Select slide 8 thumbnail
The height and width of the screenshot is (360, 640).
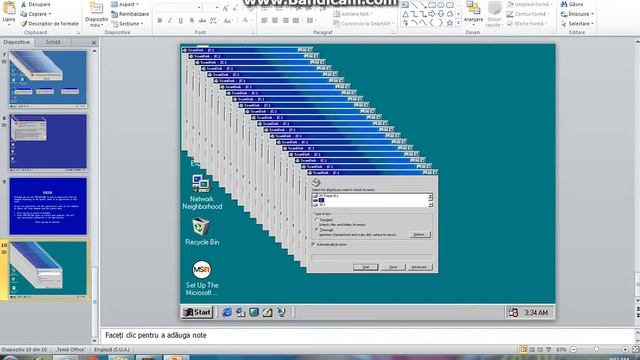coord(48,143)
